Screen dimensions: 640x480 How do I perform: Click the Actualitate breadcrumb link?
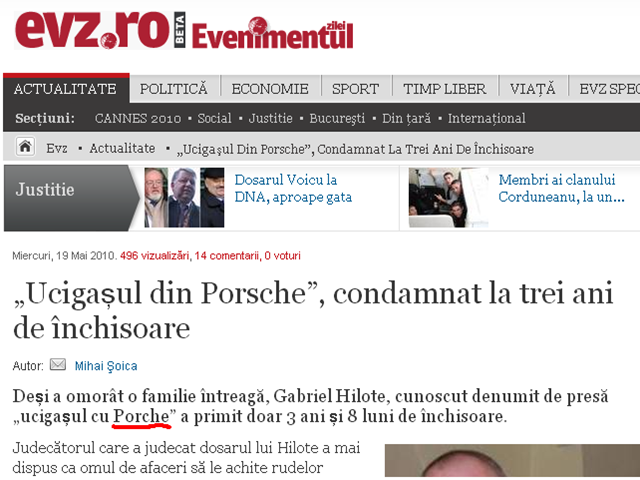coord(122,148)
